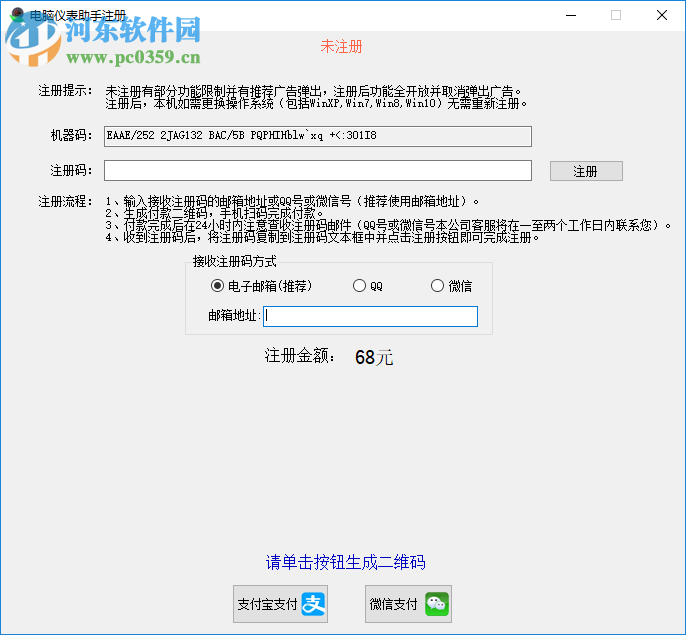Generate QR code with 微信支付 button
Screen dimensions: 686x635
[408, 604]
